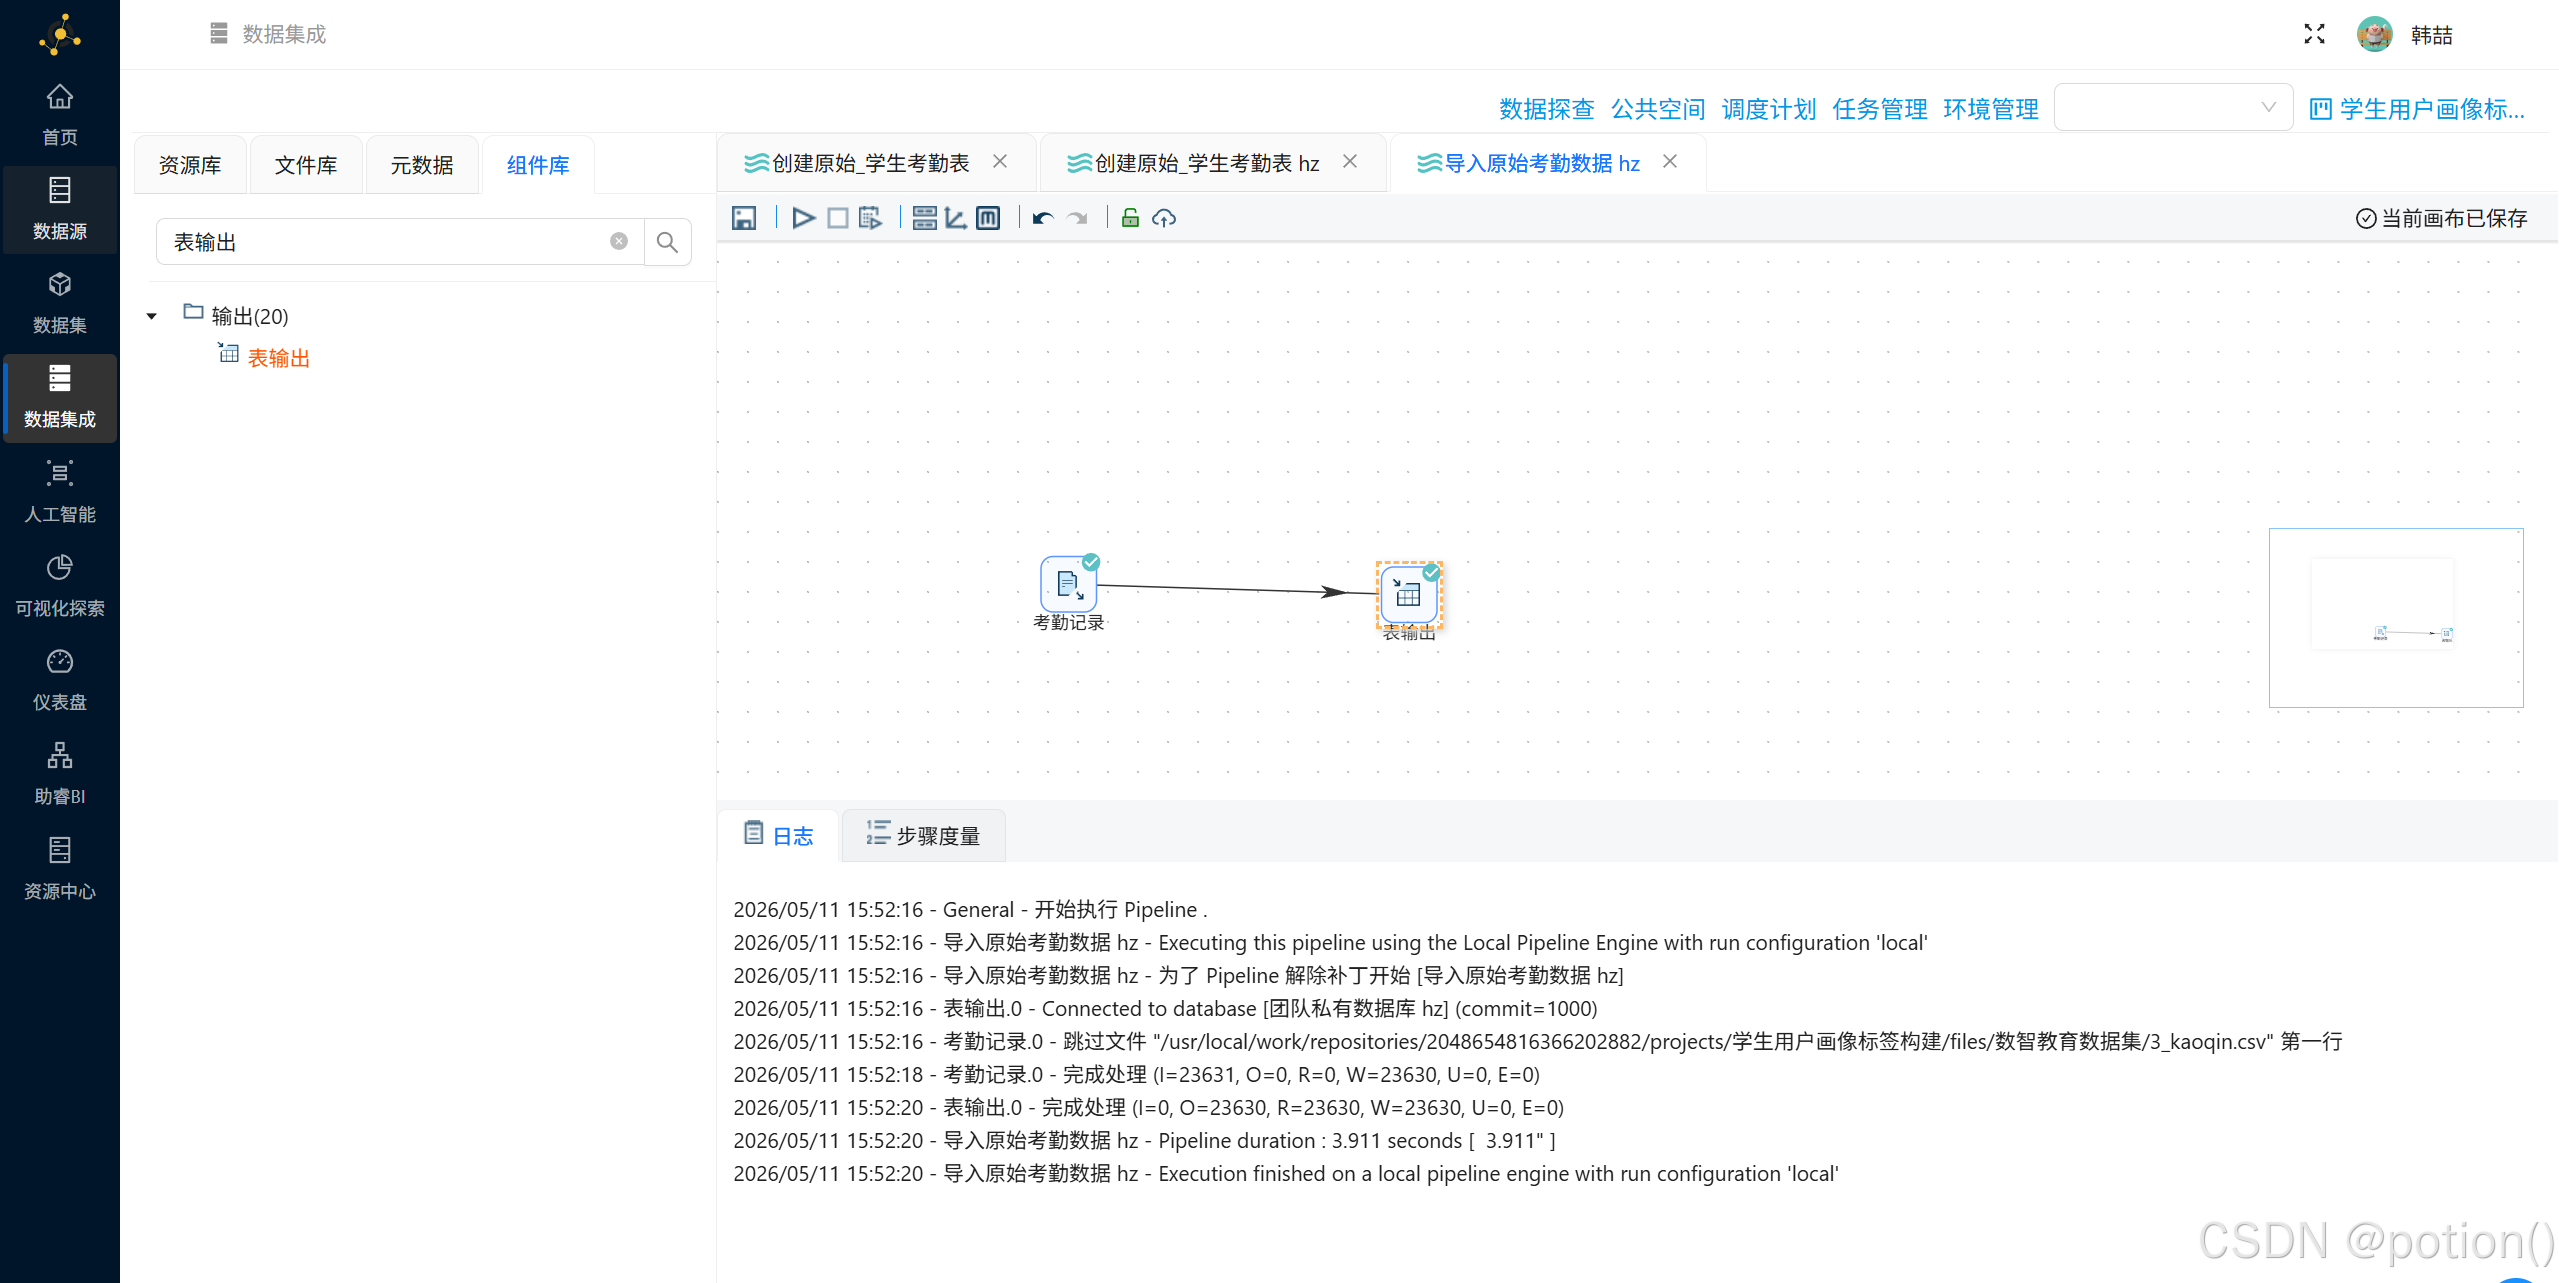2559x1283 pixels.
Task: Click the search magnifier button
Action: (x=667, y=242)
